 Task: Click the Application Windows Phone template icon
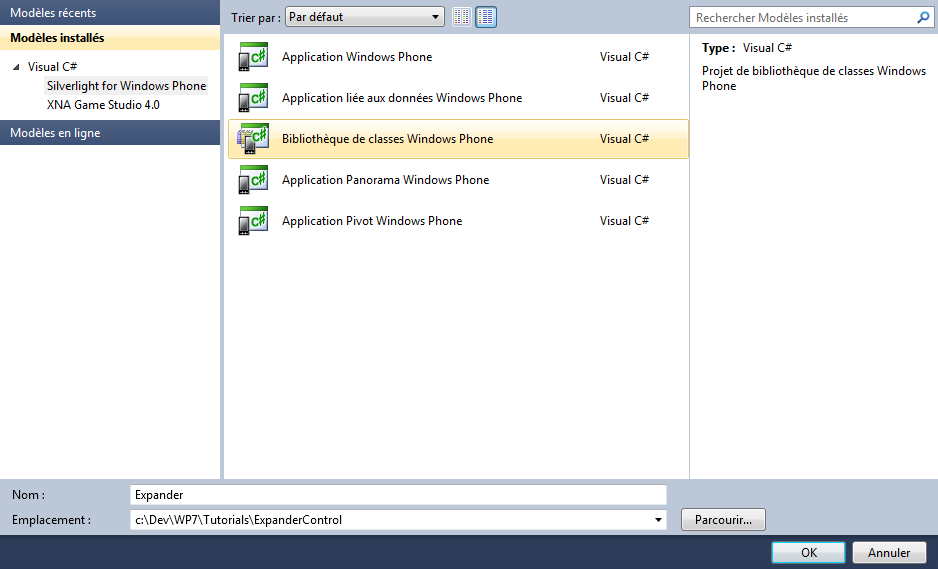(253, 58)
